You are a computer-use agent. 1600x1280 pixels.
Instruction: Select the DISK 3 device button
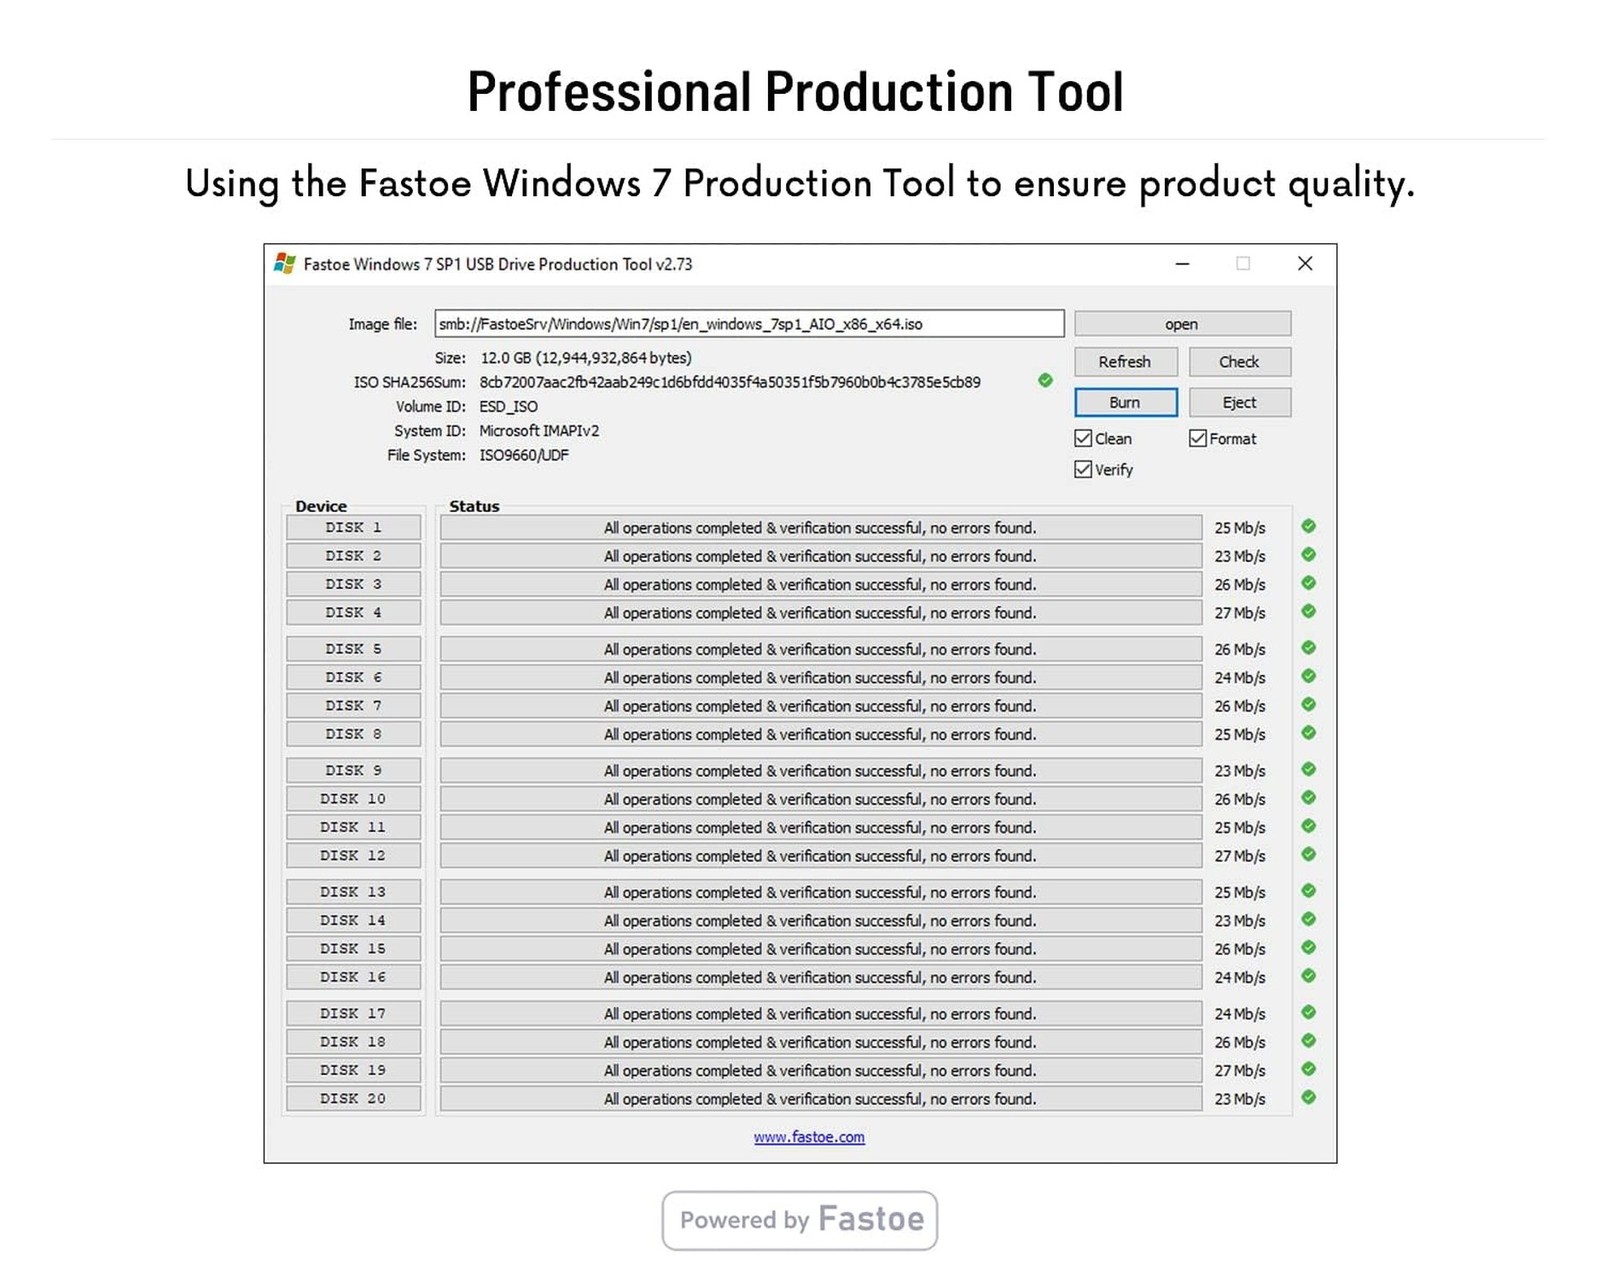pyautogui.click(x=353, y=584)
